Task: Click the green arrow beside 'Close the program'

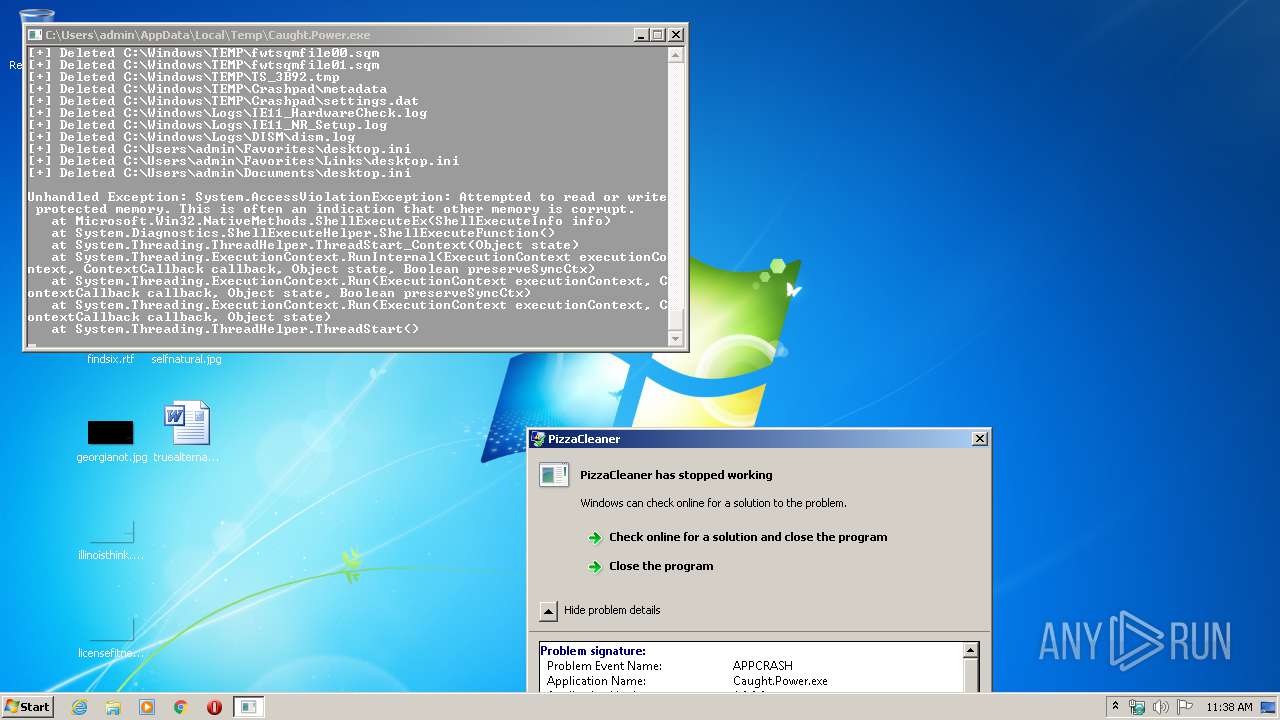Action: click(596, 566)
